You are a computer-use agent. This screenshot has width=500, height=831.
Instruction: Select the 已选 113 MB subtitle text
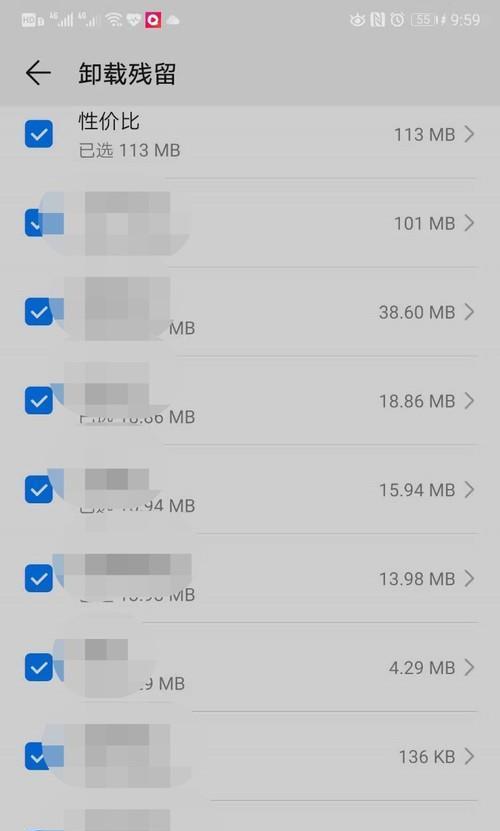click(x=129, y=151)
